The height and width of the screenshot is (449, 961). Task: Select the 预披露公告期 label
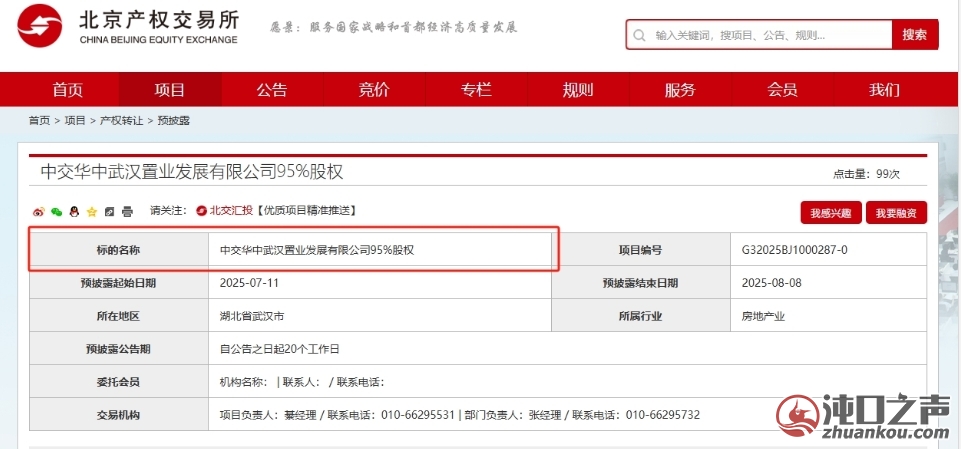tap(118, 349)
